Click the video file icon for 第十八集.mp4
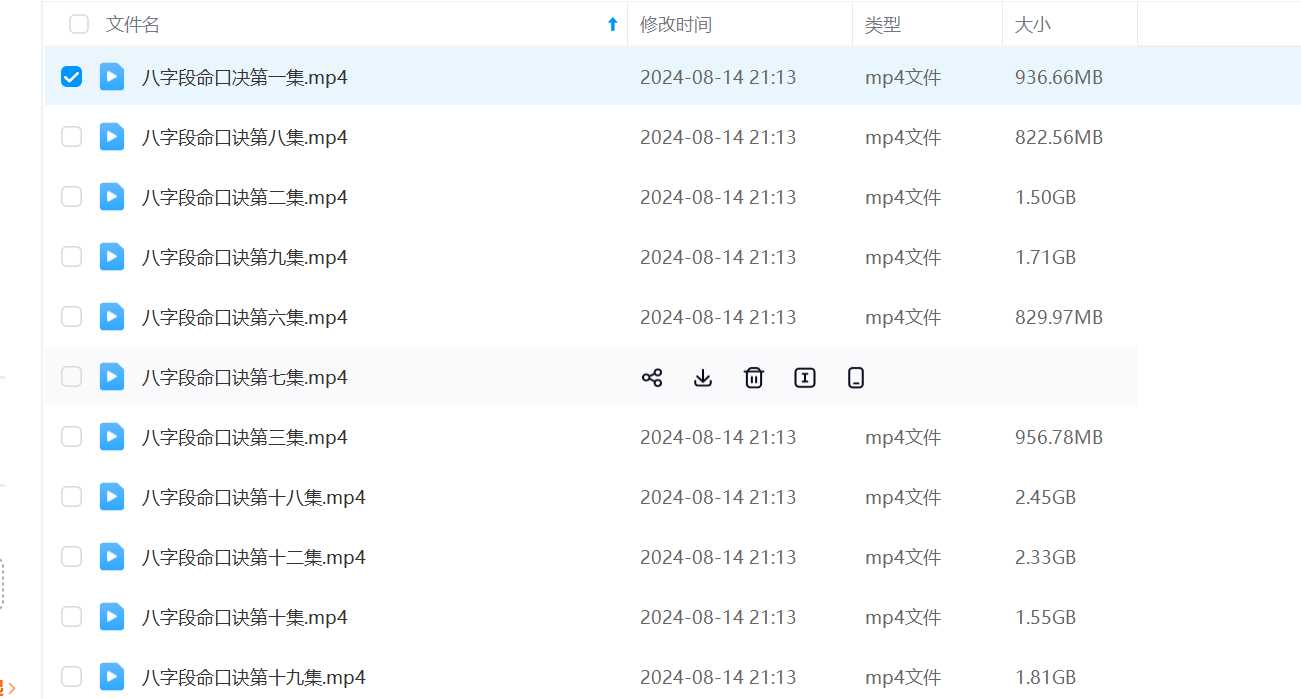1301x699 pixels. [112, 497]
